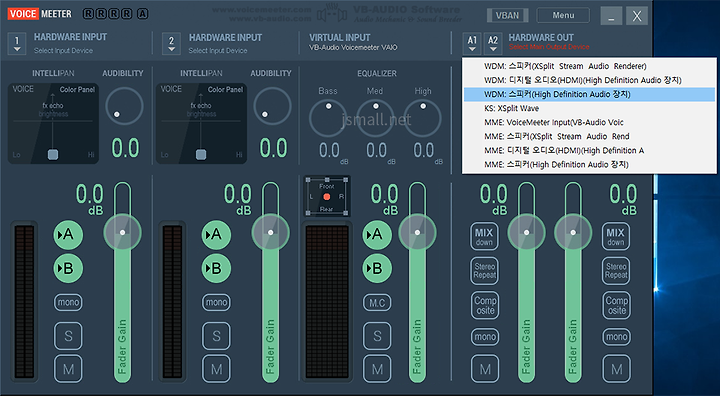Click the left MIX down mode button
This screenshot has height=396, width=720.
[484, 236]
